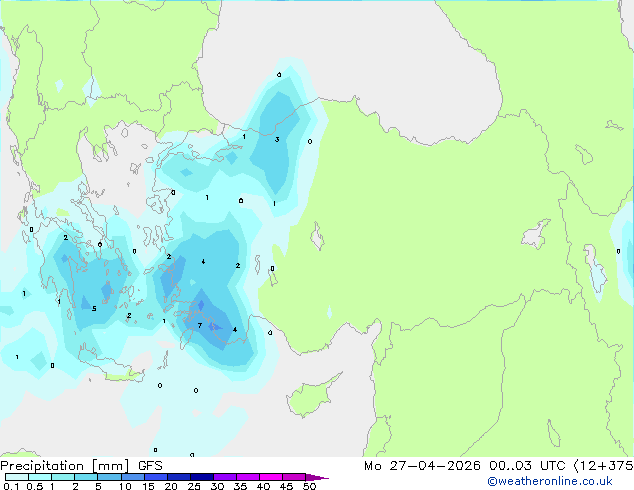Click the legend label "35"
634x490 pixels.
(240, 486)
